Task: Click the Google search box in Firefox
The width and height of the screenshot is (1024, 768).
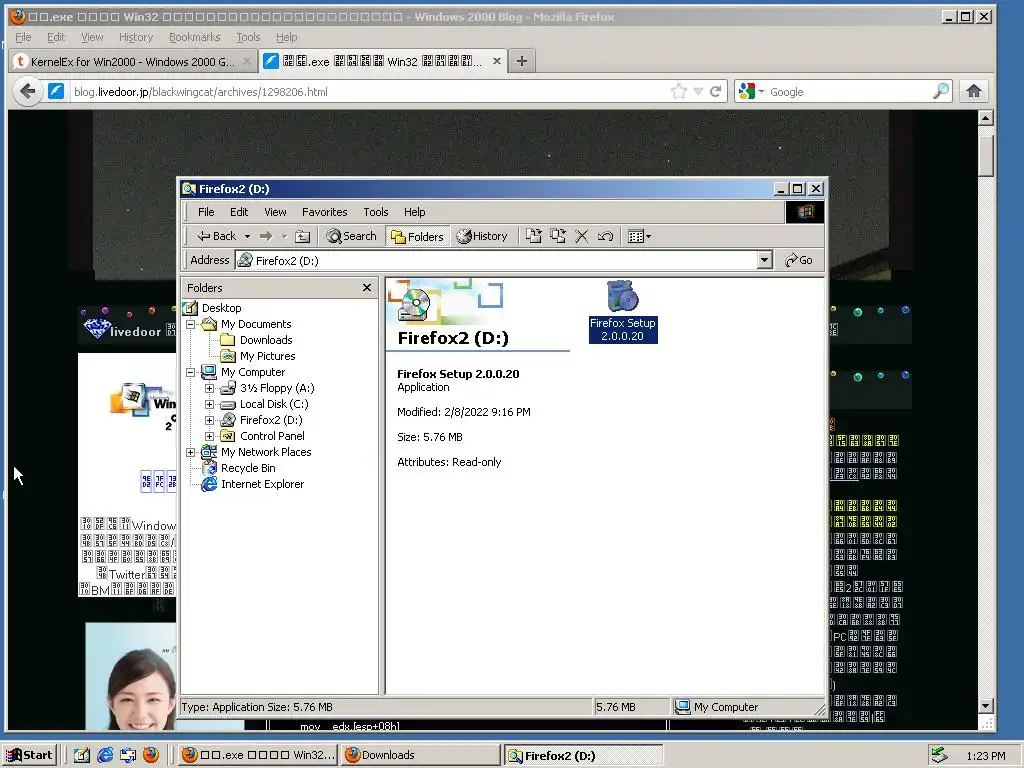Action: click(x=849, y=92)
